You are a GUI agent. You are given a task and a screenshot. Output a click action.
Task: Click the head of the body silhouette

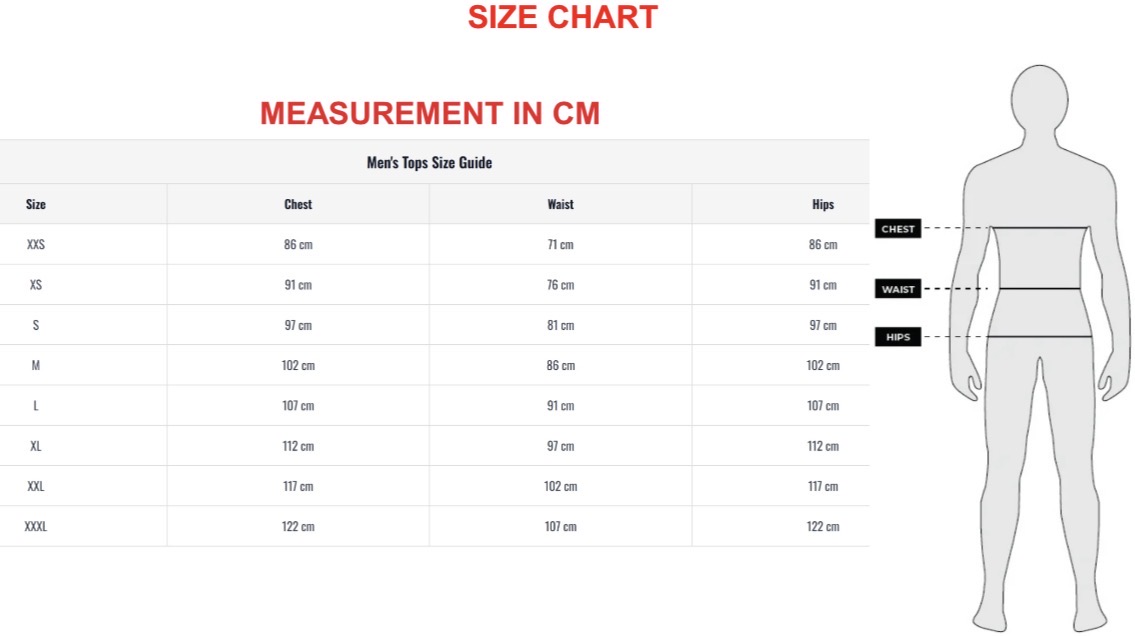[x=1039, y=99]
